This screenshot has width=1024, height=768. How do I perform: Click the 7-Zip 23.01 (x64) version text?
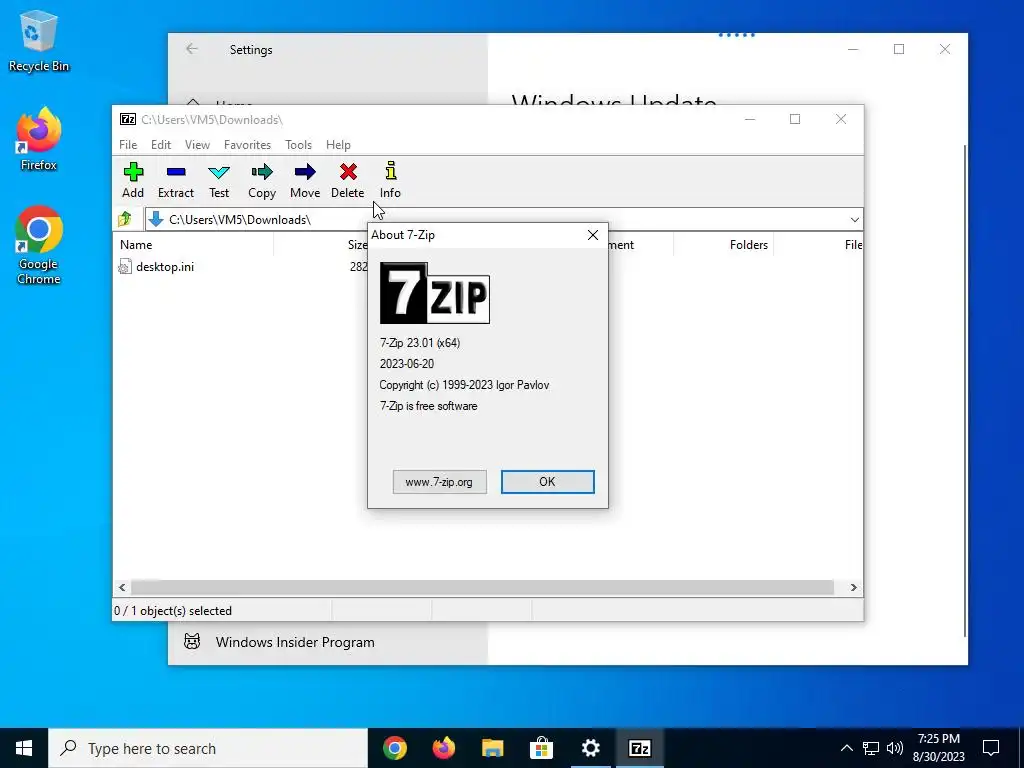tap(420, 343)
